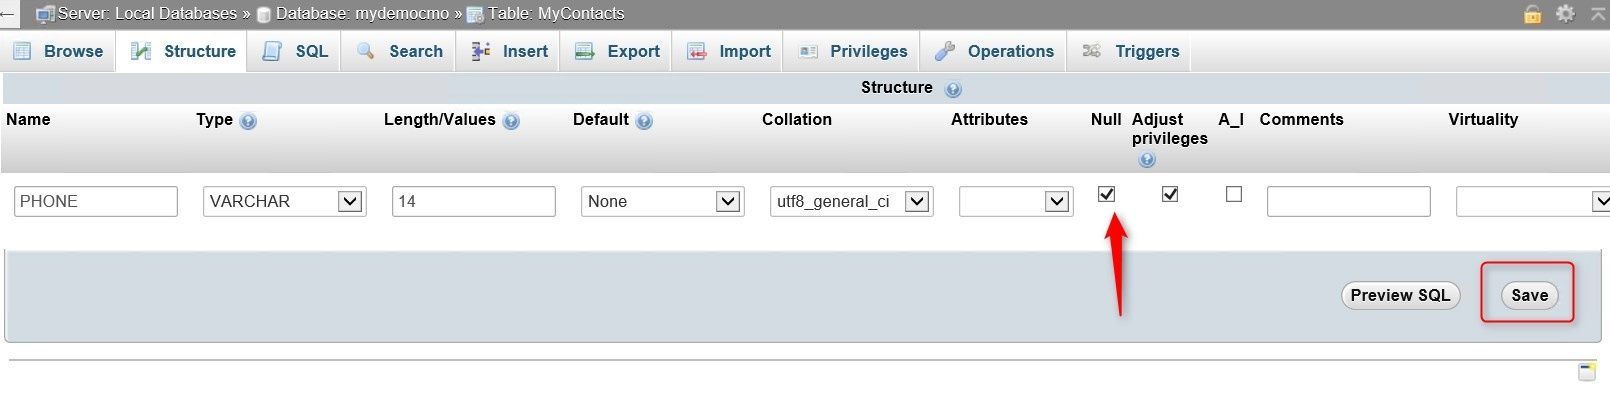This screenshot has width=1610, height=393.
Task: Switch to the Browse tab
Action: click(59, 51)
